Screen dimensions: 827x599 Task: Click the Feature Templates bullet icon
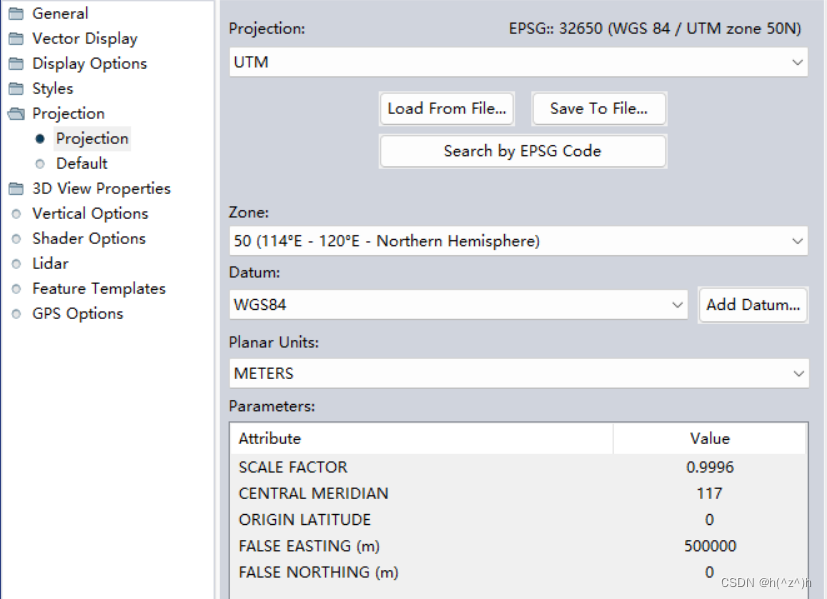click(x=16, y=288)
